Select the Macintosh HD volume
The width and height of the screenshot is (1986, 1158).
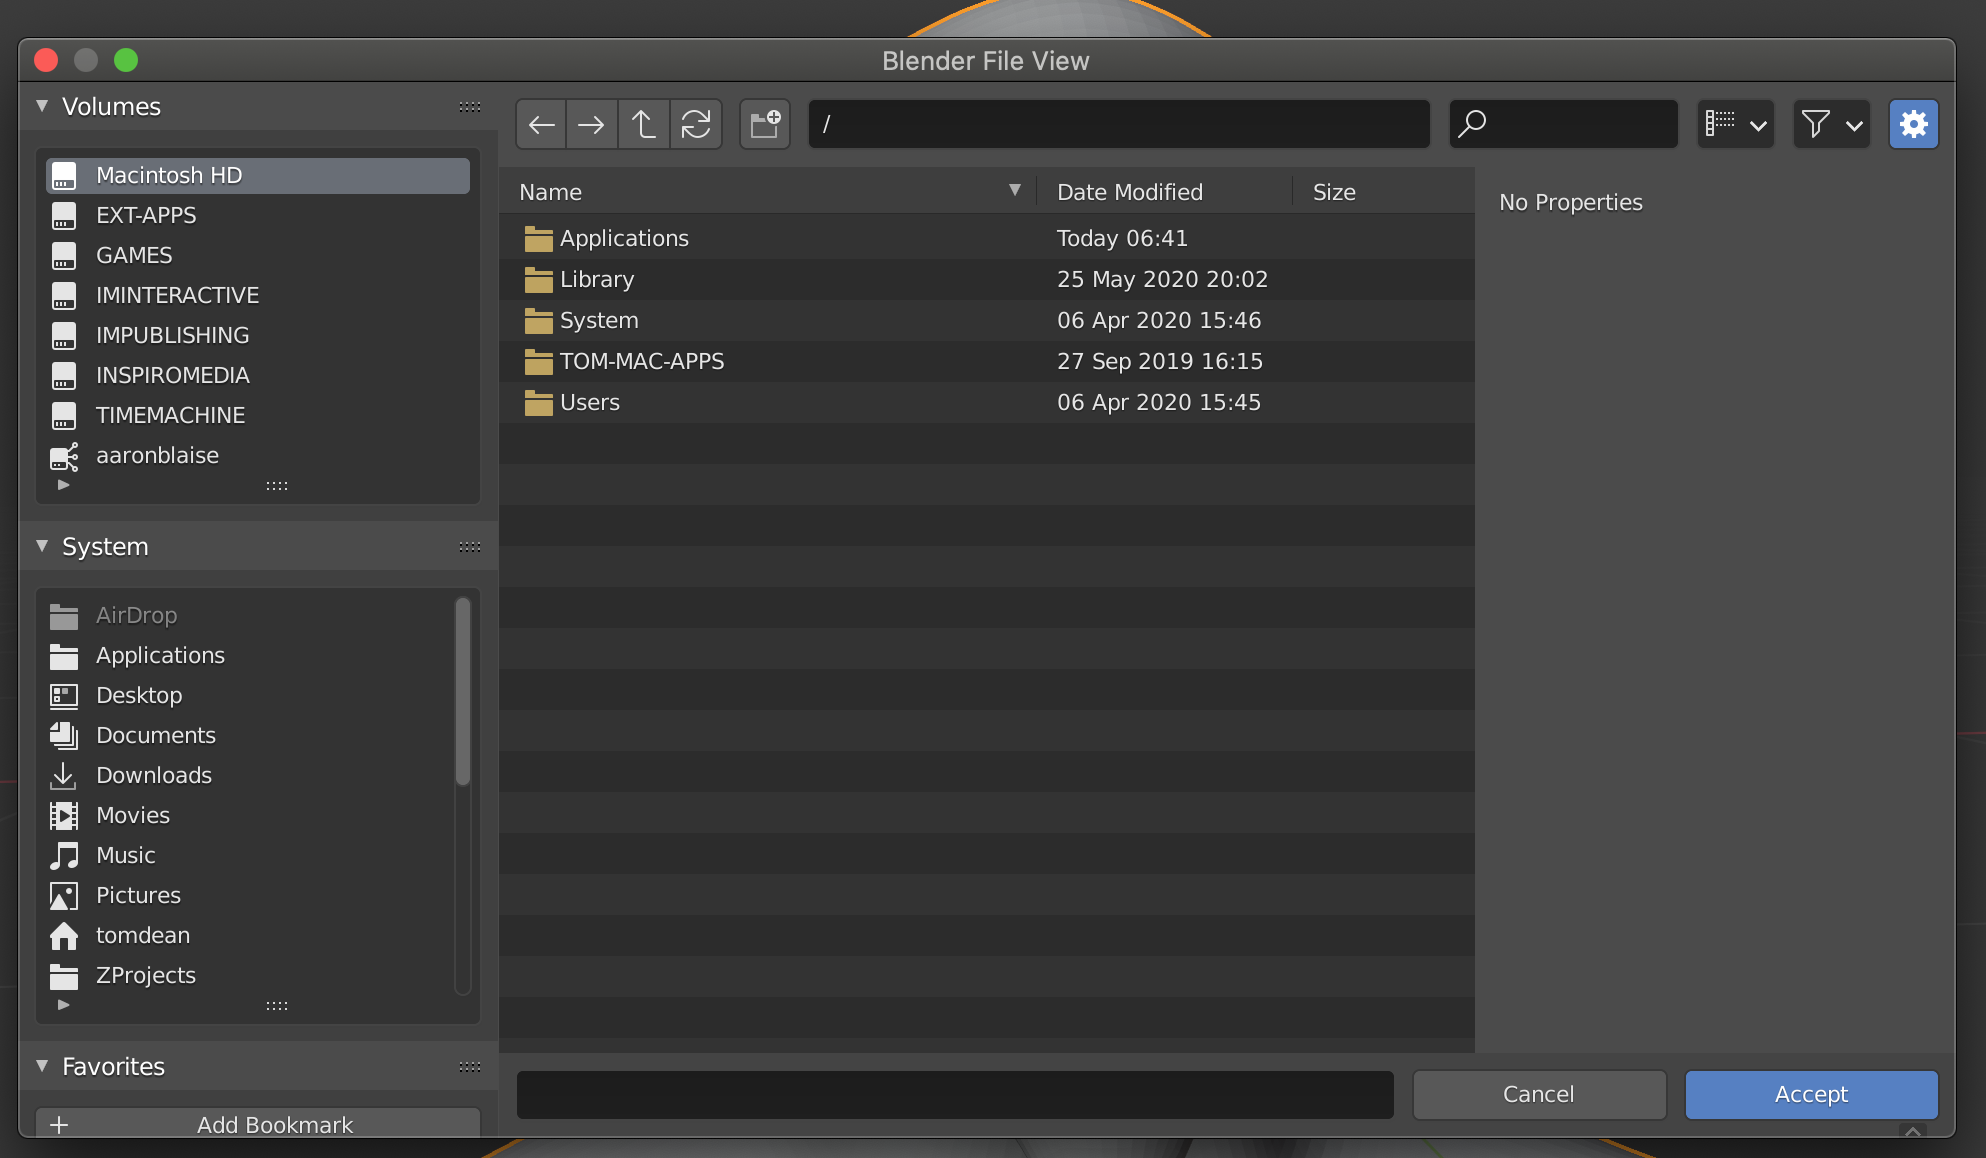(x=258, y=175)
